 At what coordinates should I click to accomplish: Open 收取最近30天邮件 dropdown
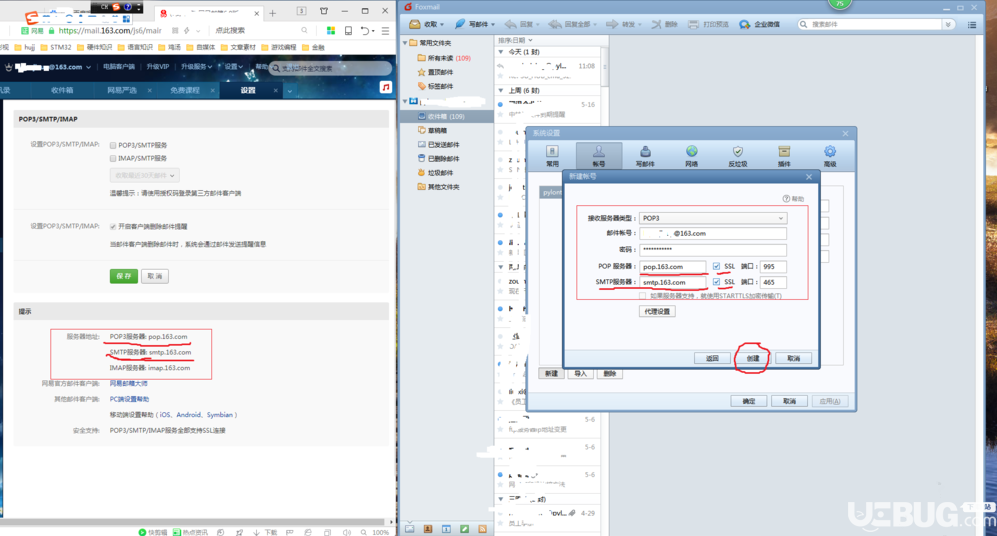click(x=144, y=175)
